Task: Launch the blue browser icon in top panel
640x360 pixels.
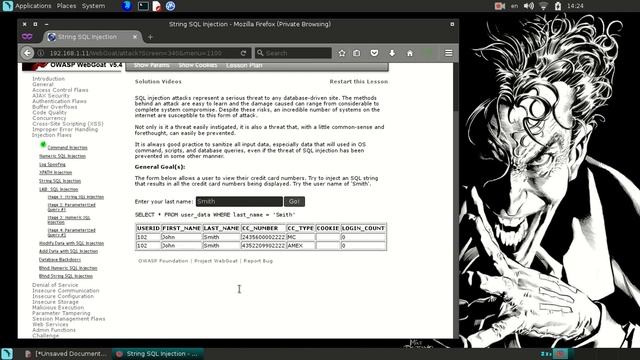Action: (x=127, y=6)
